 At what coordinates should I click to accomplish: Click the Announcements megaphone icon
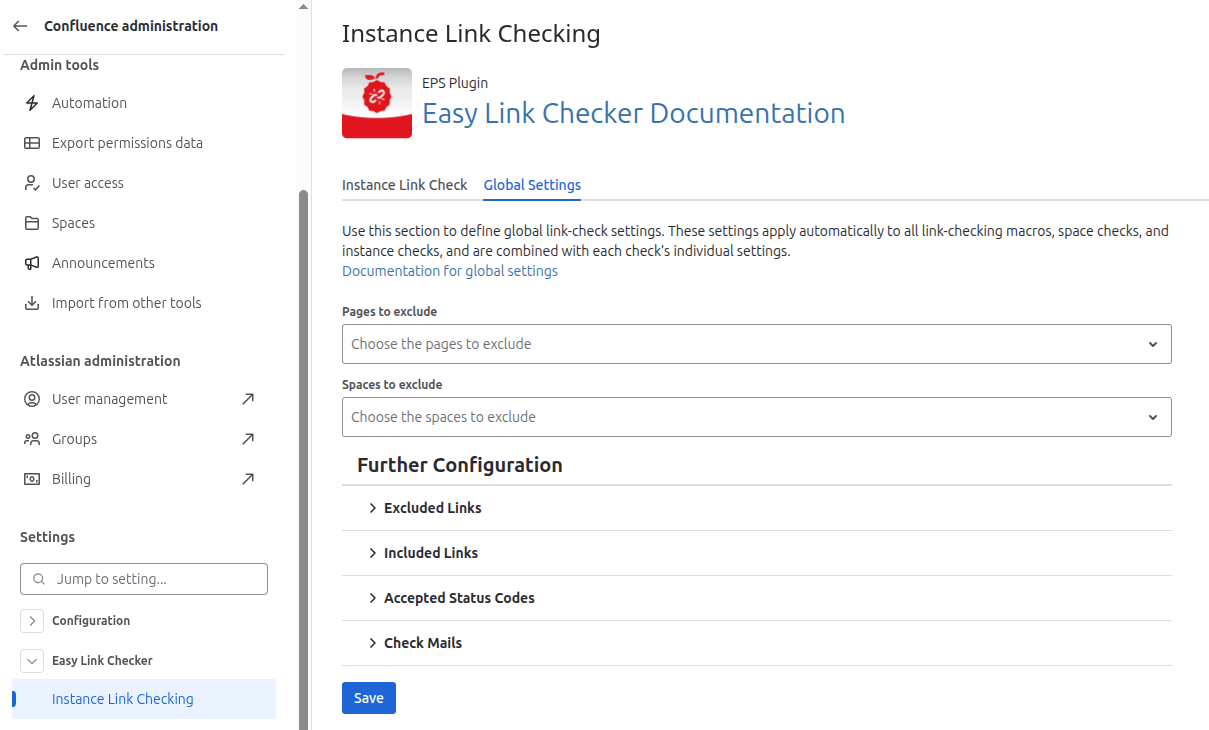[x=32, y=263]
